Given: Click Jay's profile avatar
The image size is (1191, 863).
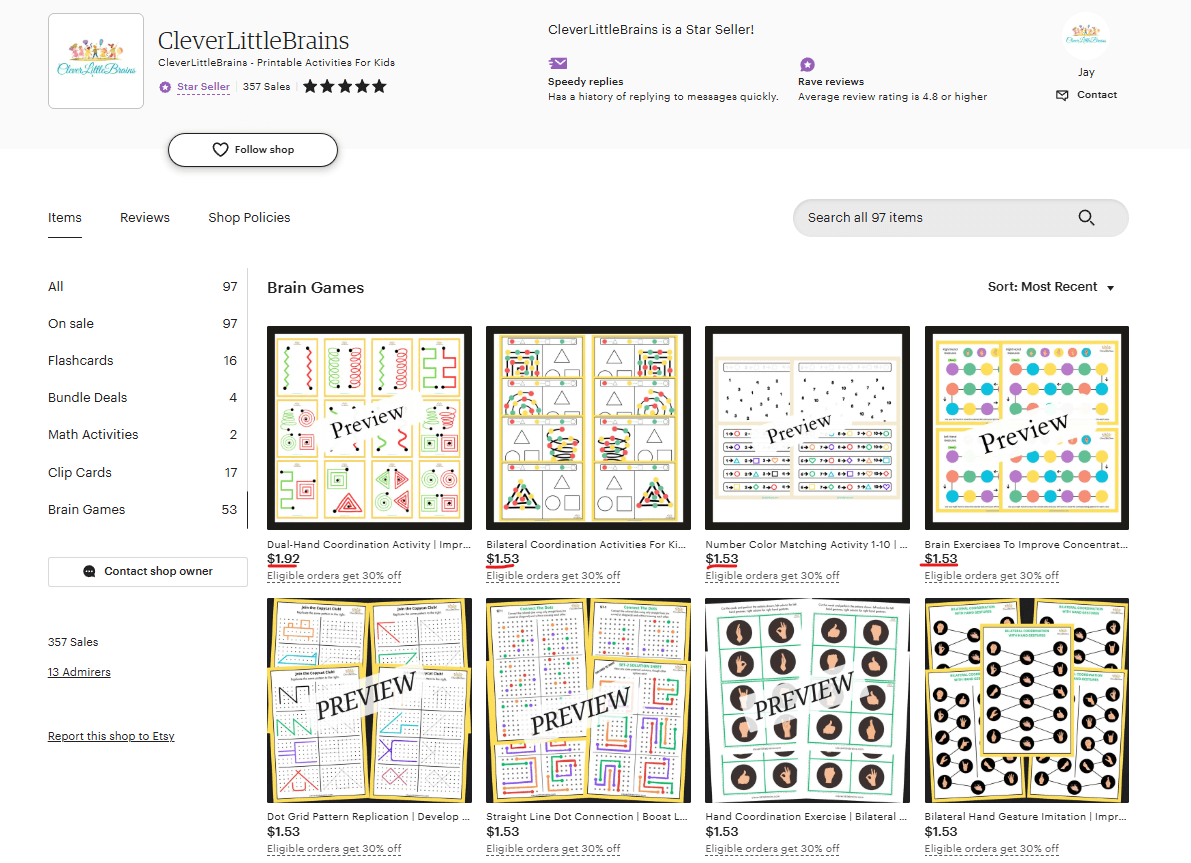Looking at the screenshot, I should (1086, 36).
